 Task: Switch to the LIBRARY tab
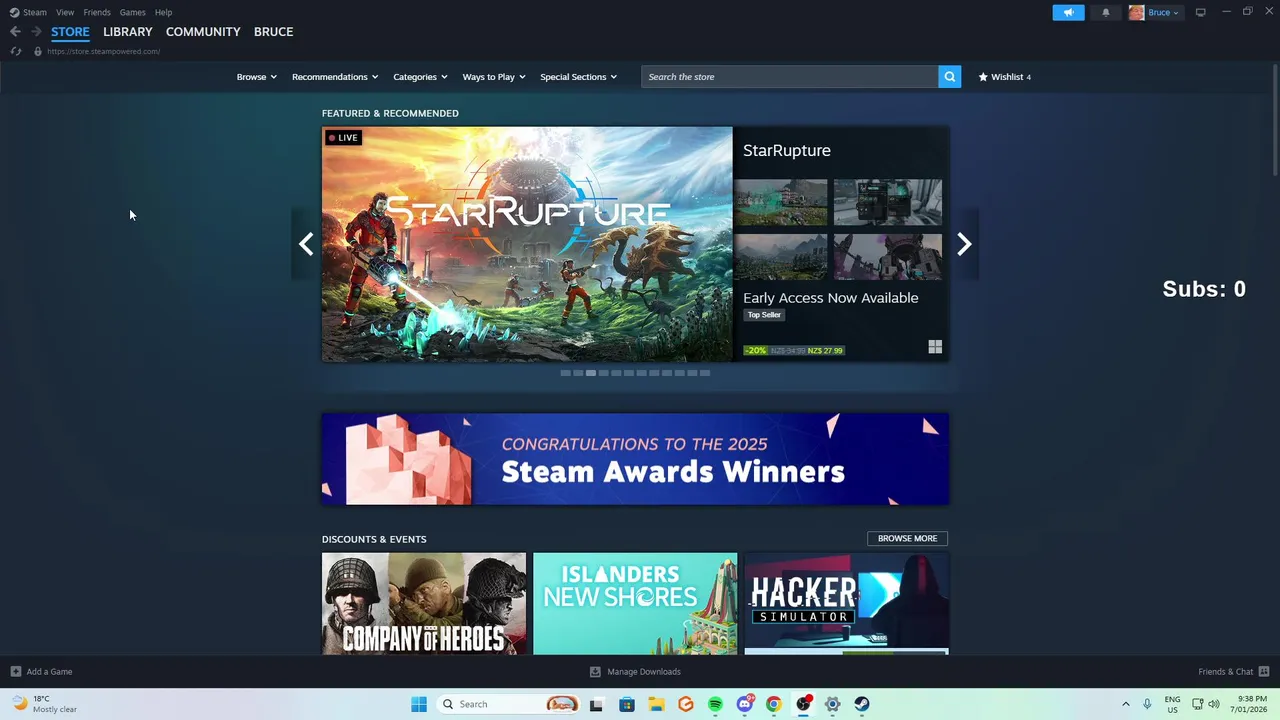pos(128,32)
